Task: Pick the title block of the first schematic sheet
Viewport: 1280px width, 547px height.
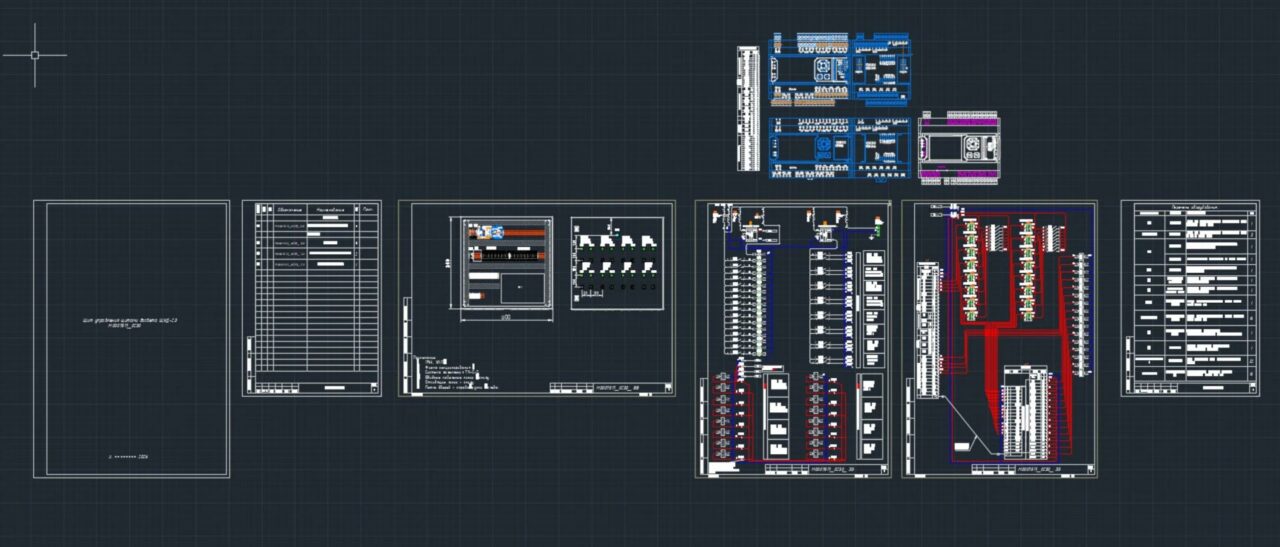Action: (x=827, y=467)
